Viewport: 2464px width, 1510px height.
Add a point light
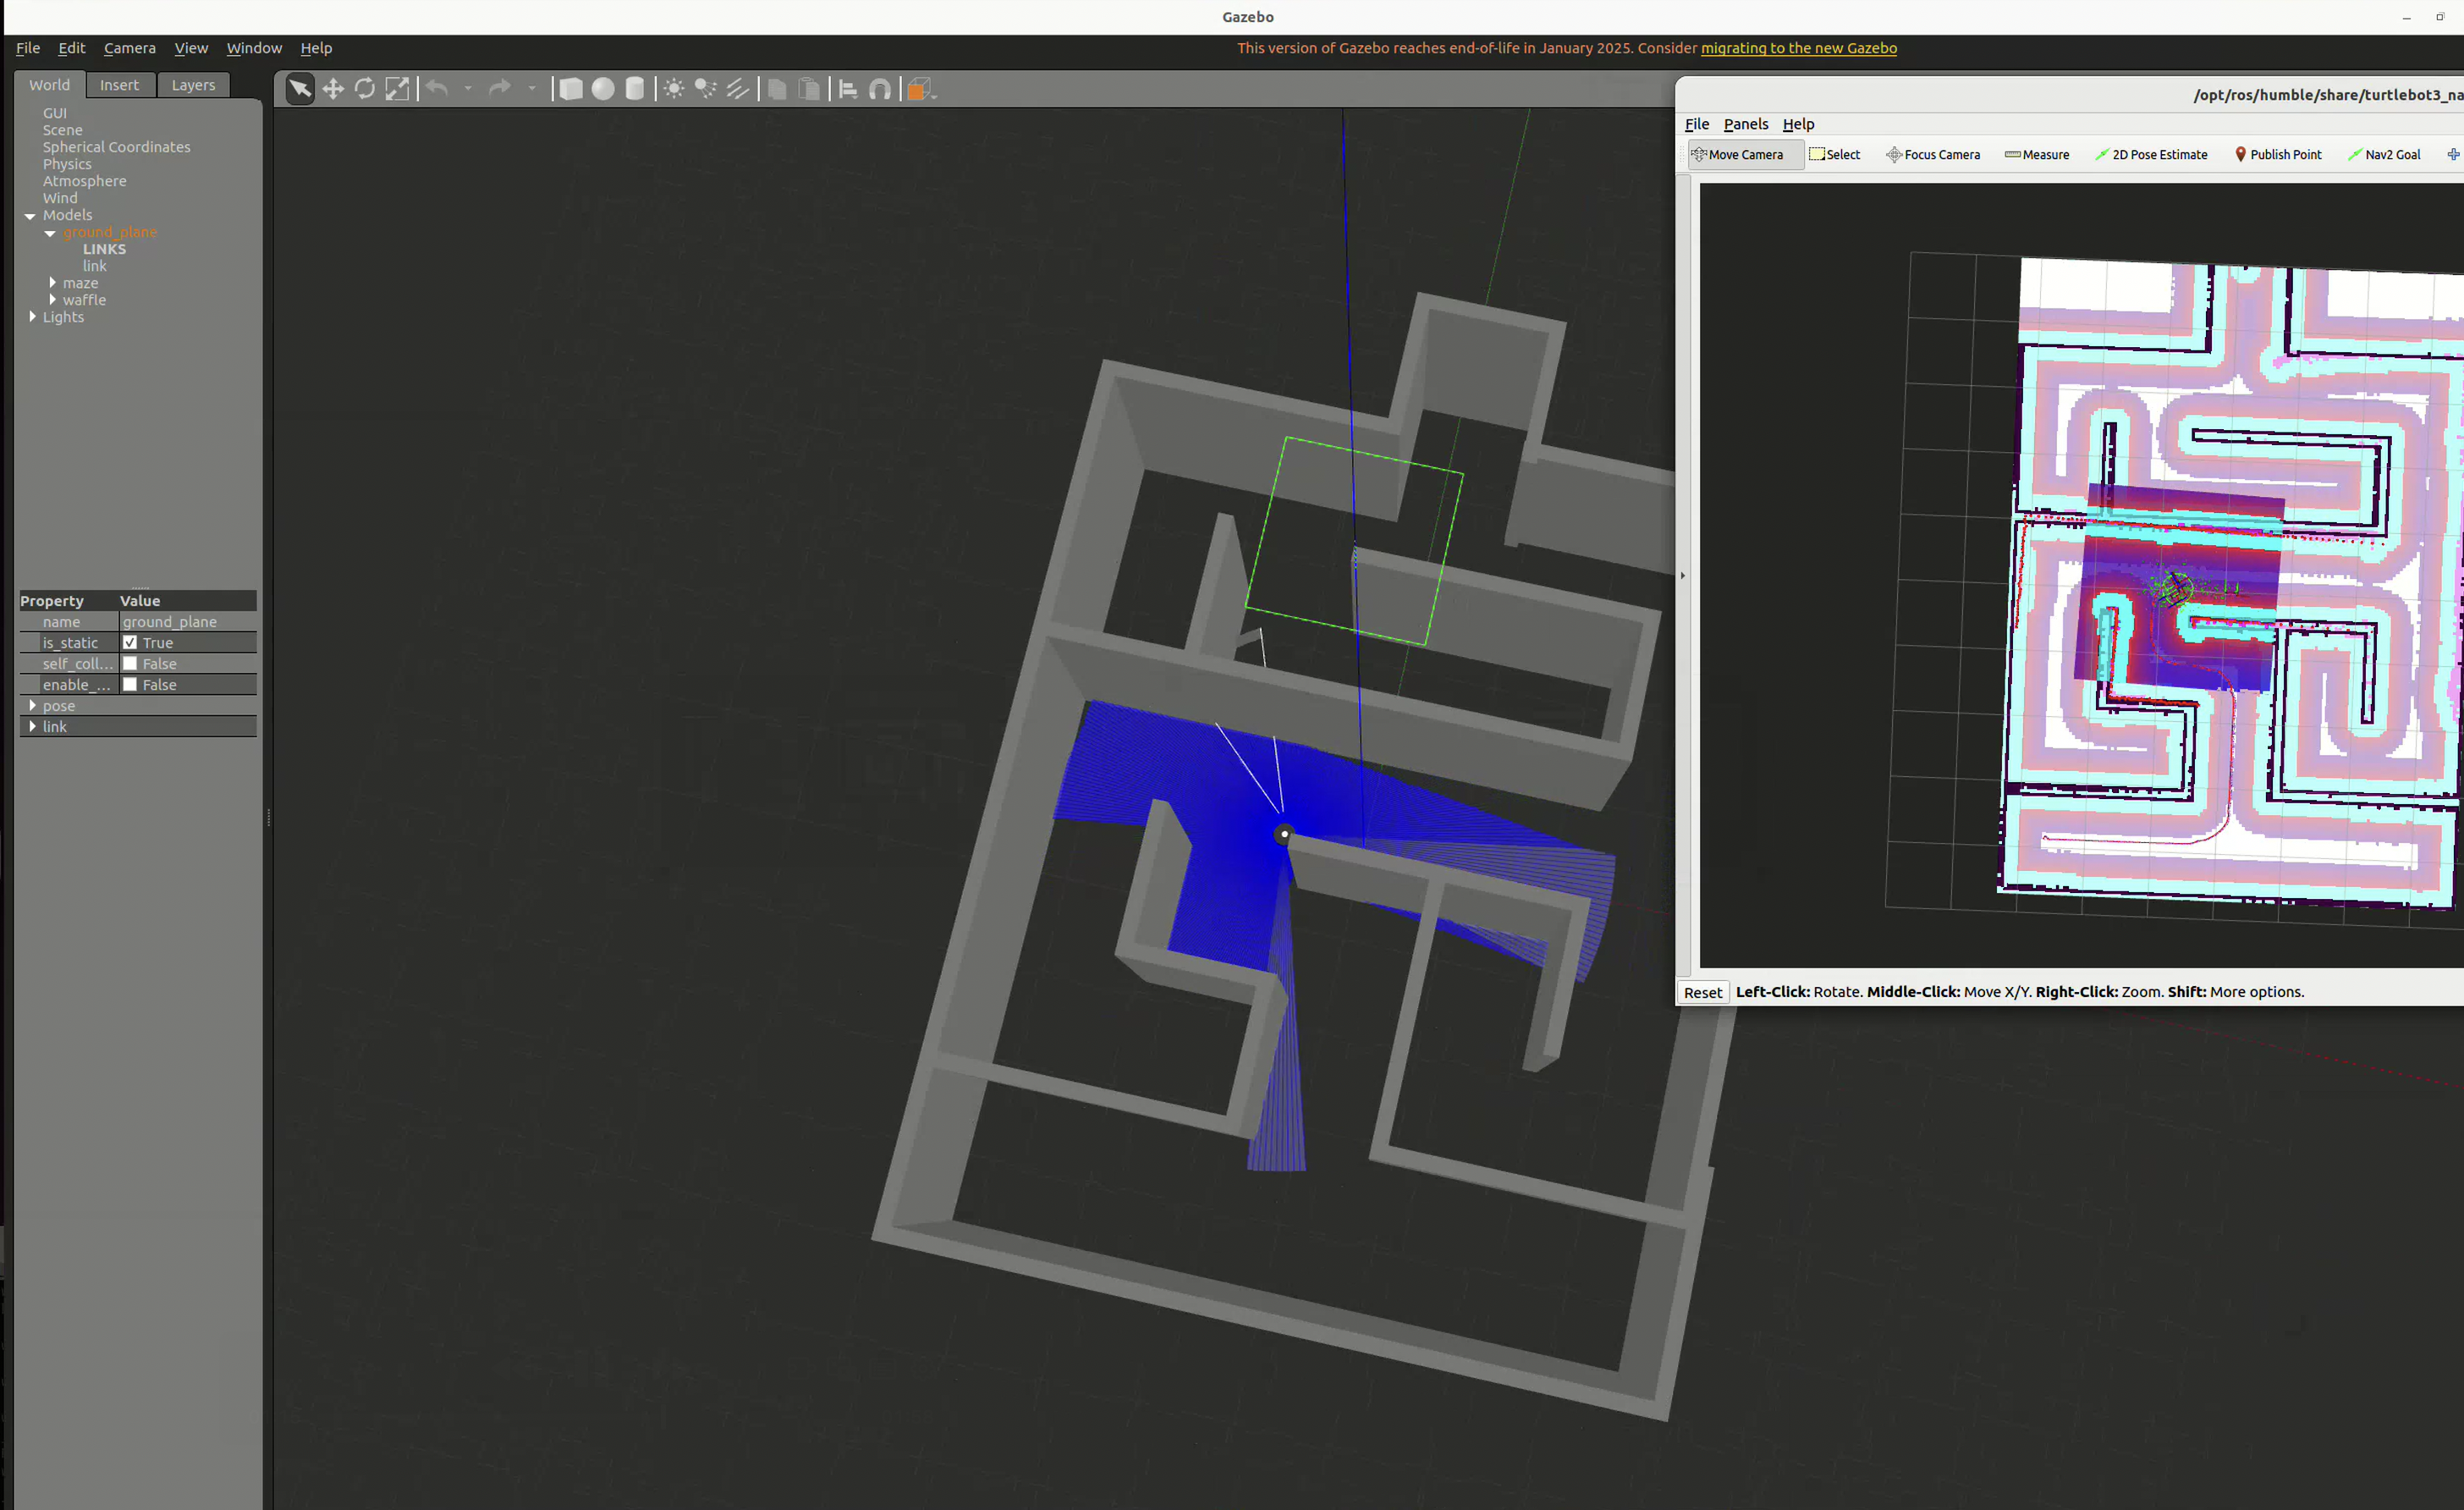tap(674, 89)
